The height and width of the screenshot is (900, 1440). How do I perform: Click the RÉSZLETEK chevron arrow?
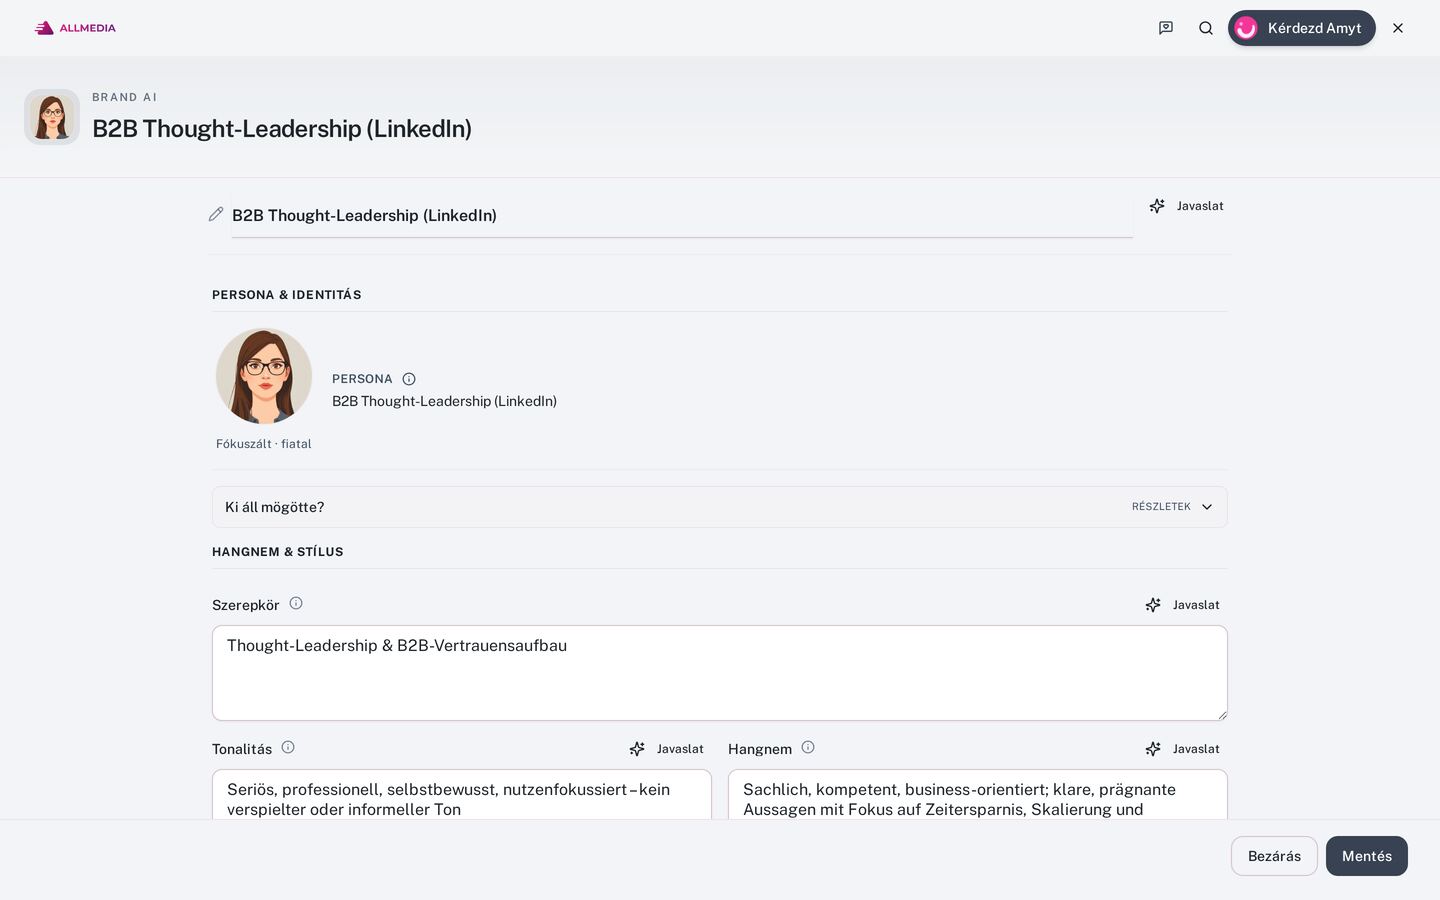[x=1207, y=507]
